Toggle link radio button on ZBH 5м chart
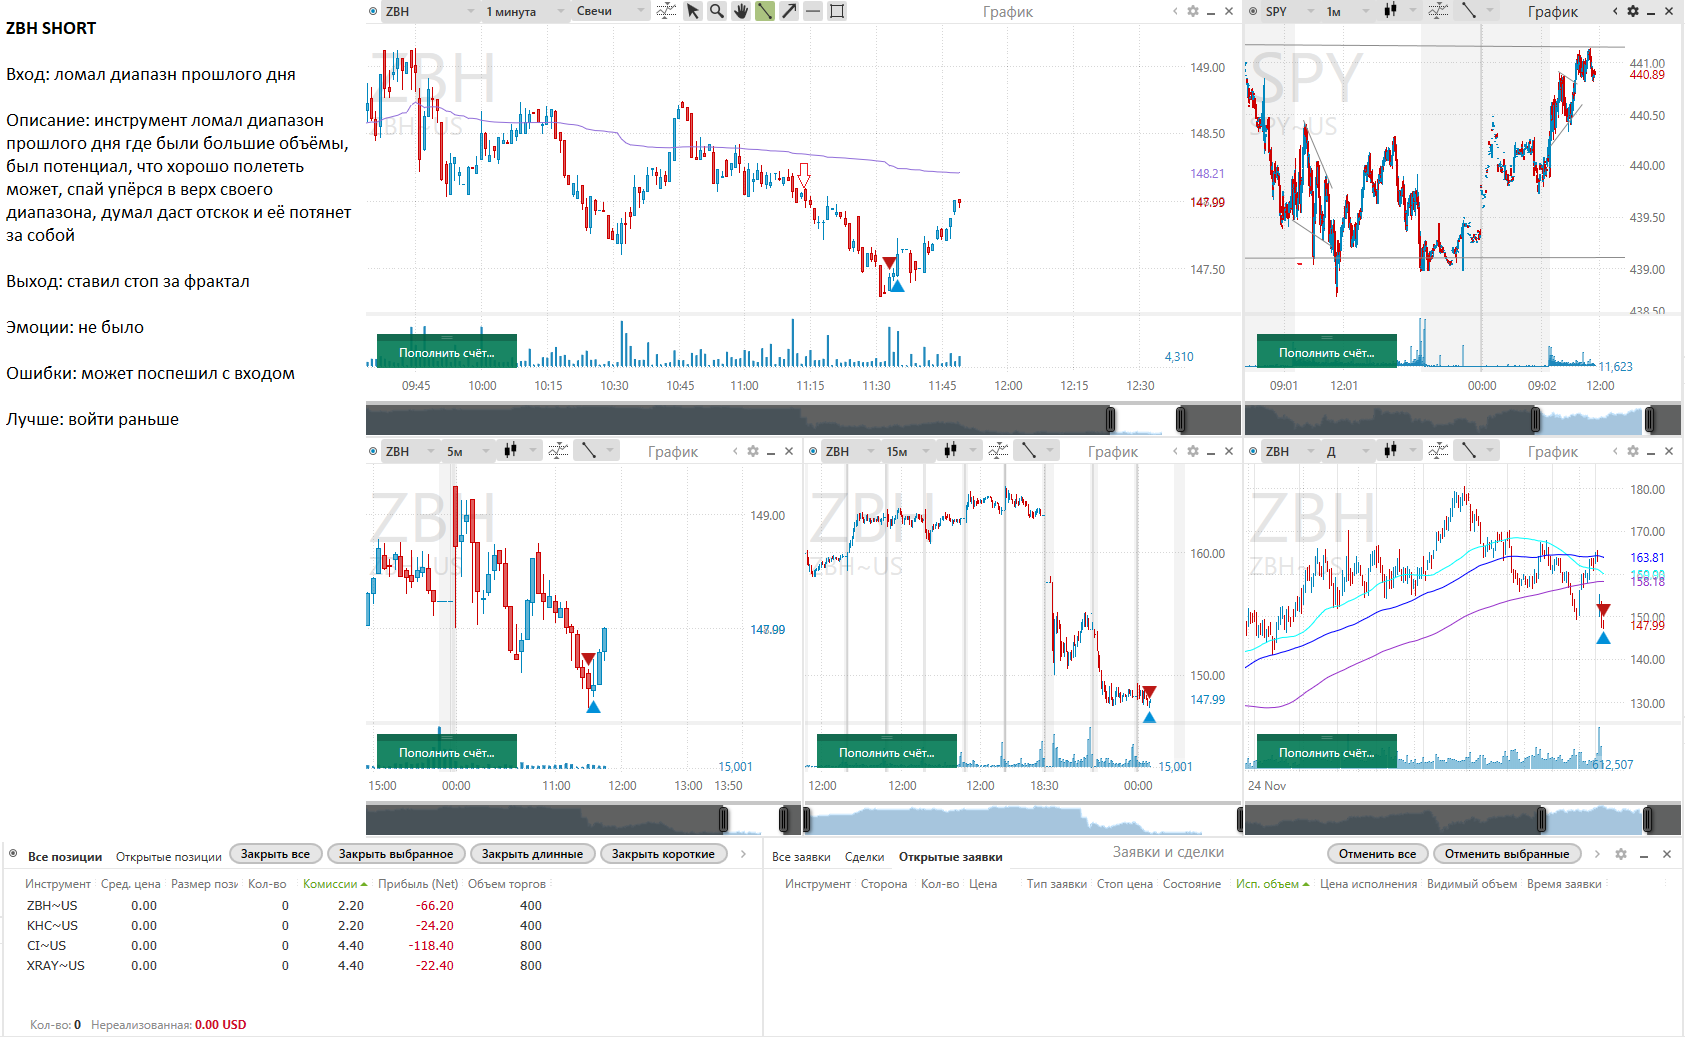This screenshot has width=1685, height=1037. [373, 451]
